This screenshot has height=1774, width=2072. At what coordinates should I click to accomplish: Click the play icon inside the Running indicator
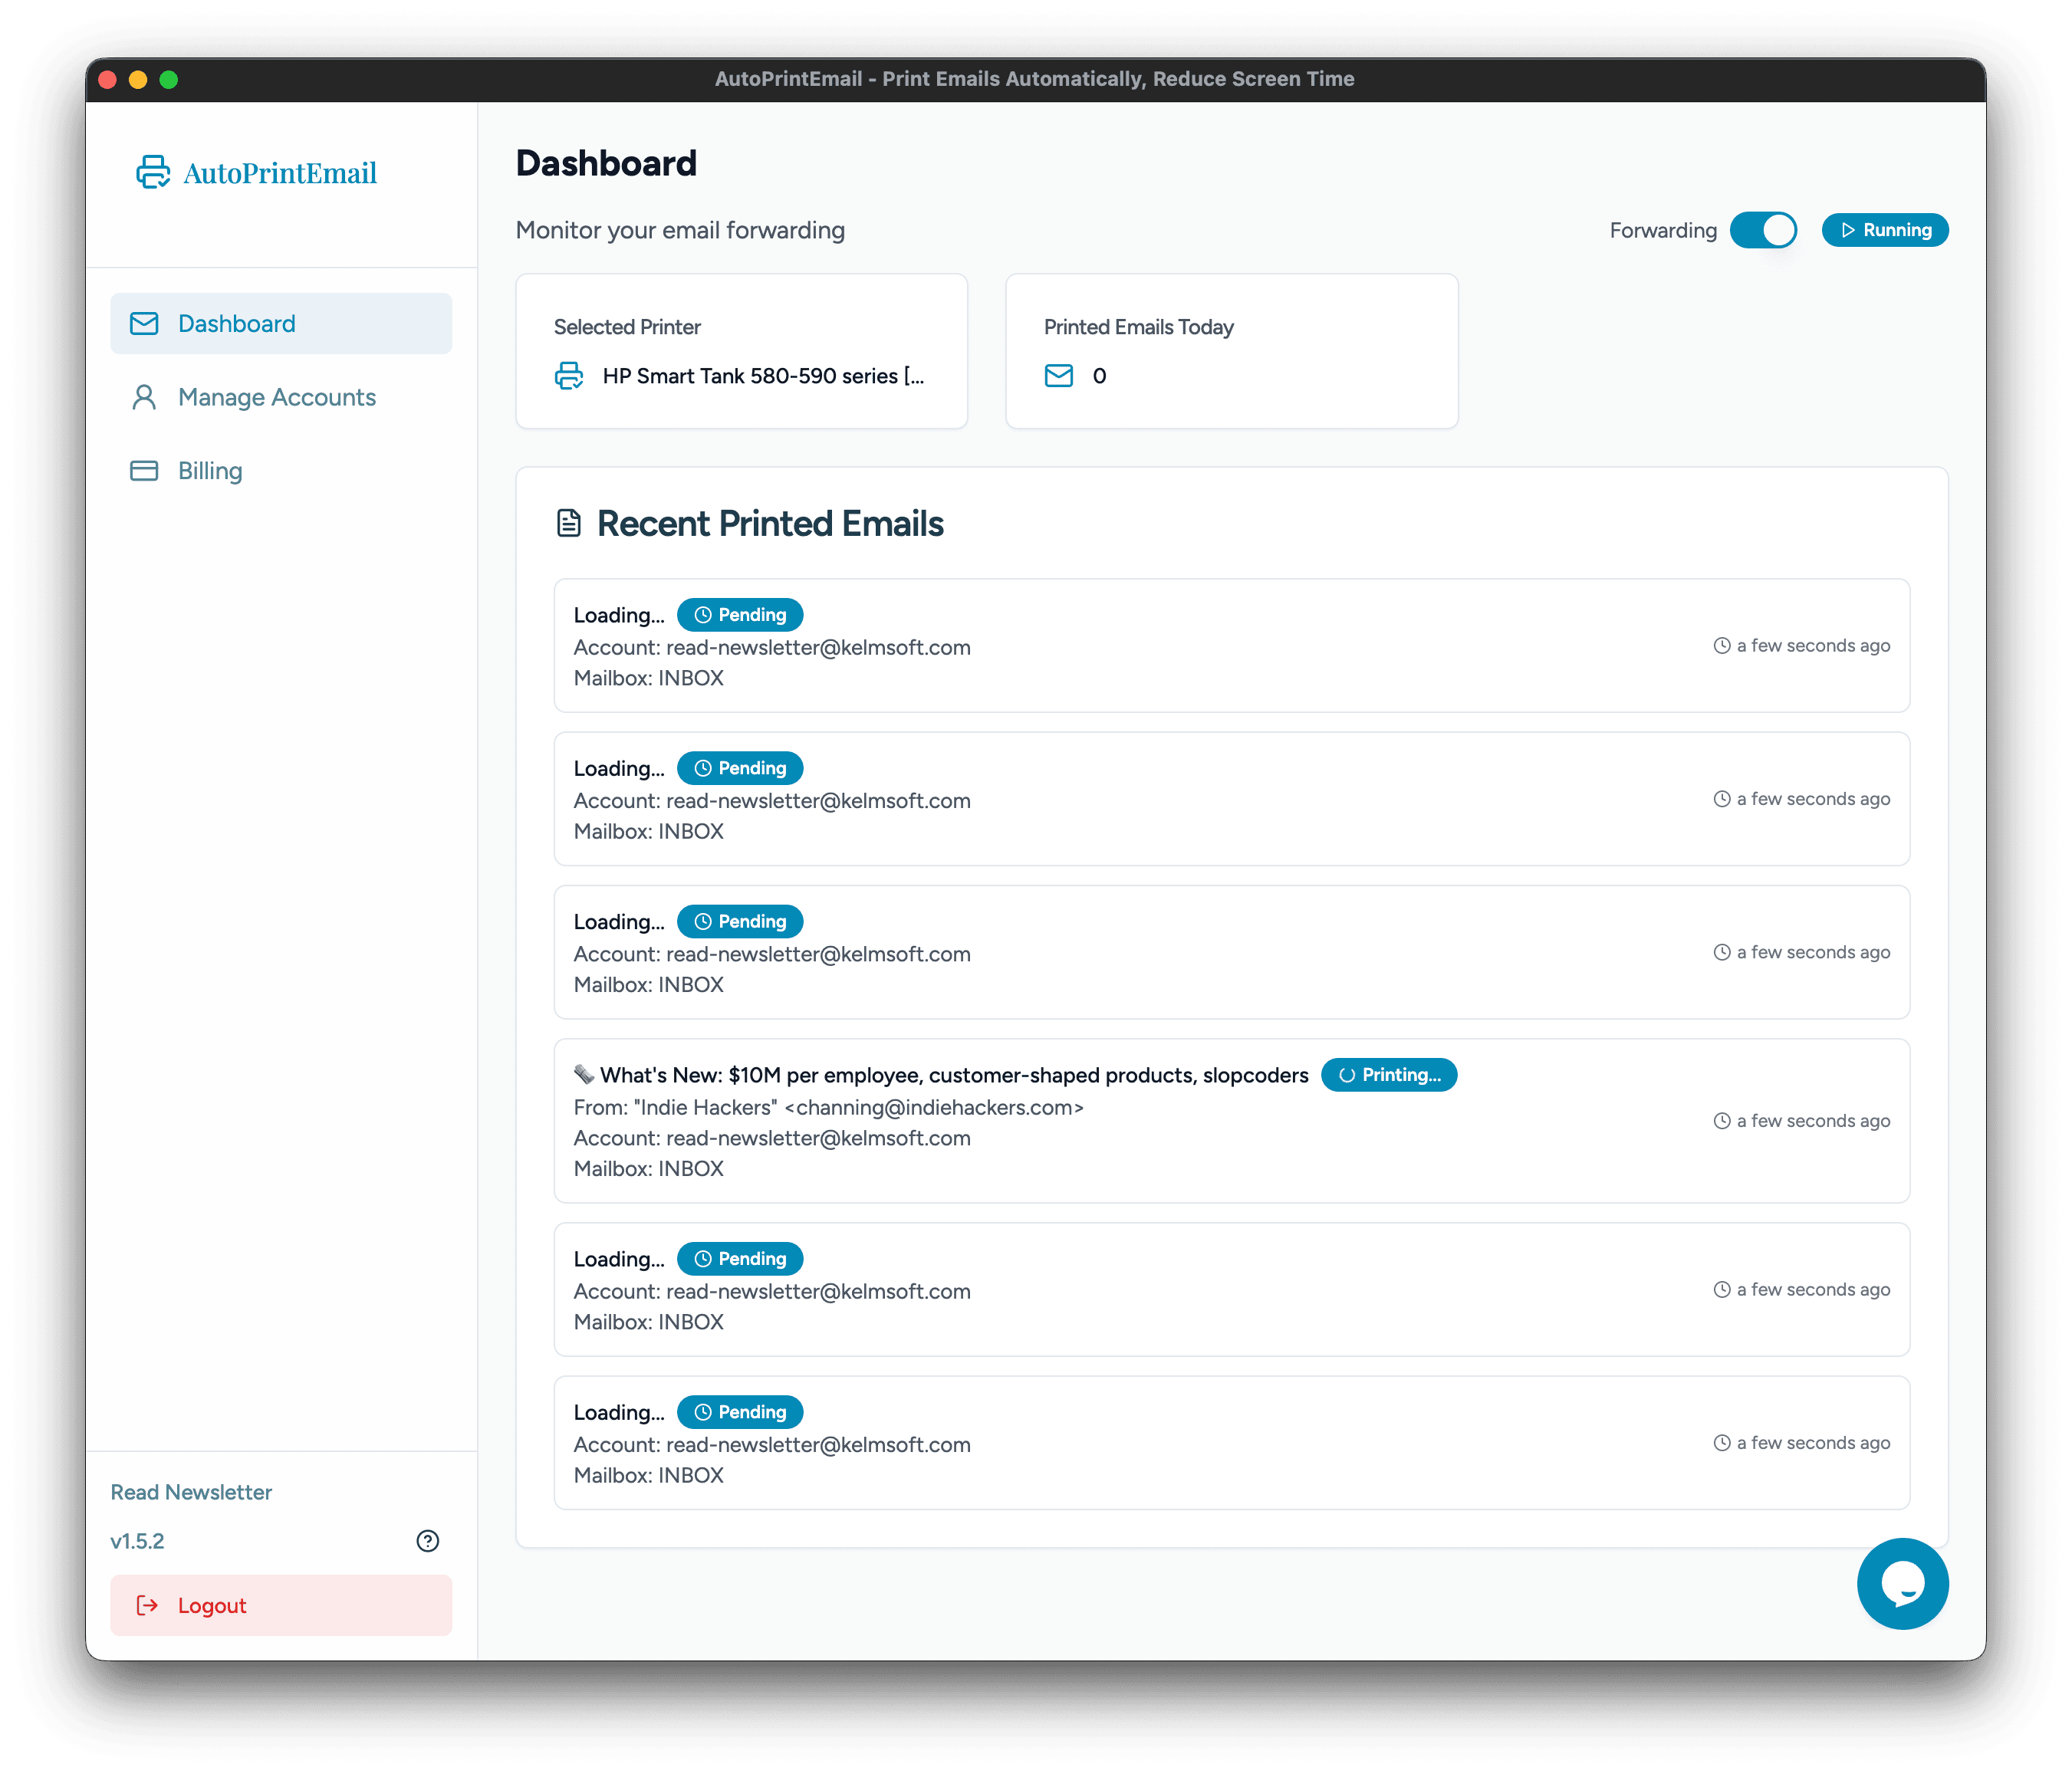[1849, 230]
